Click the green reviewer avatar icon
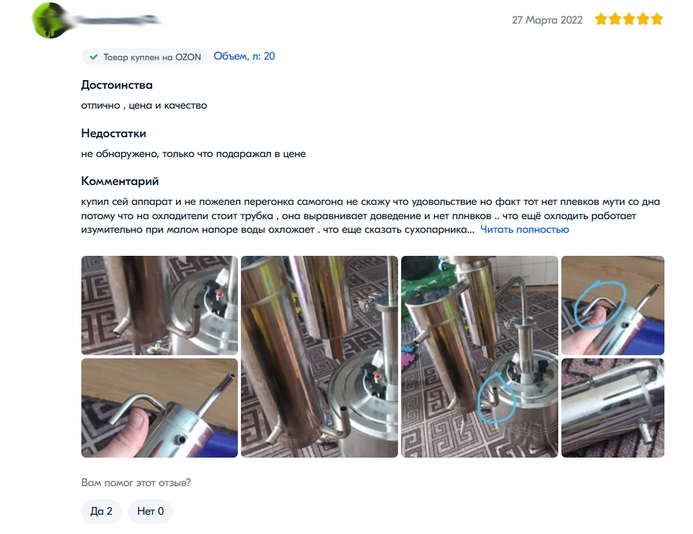This screenshot has width=693, height=534. [x=50, y=20]
